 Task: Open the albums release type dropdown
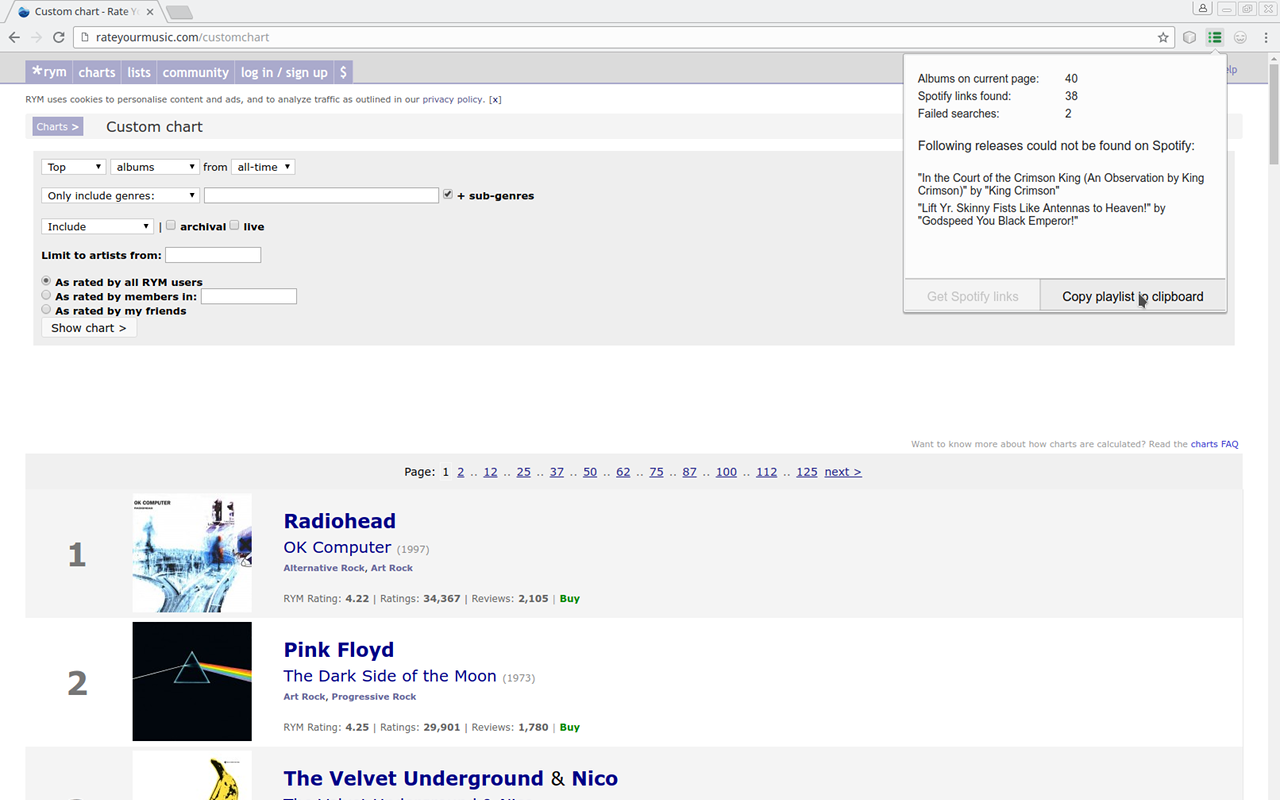point(155,167)
